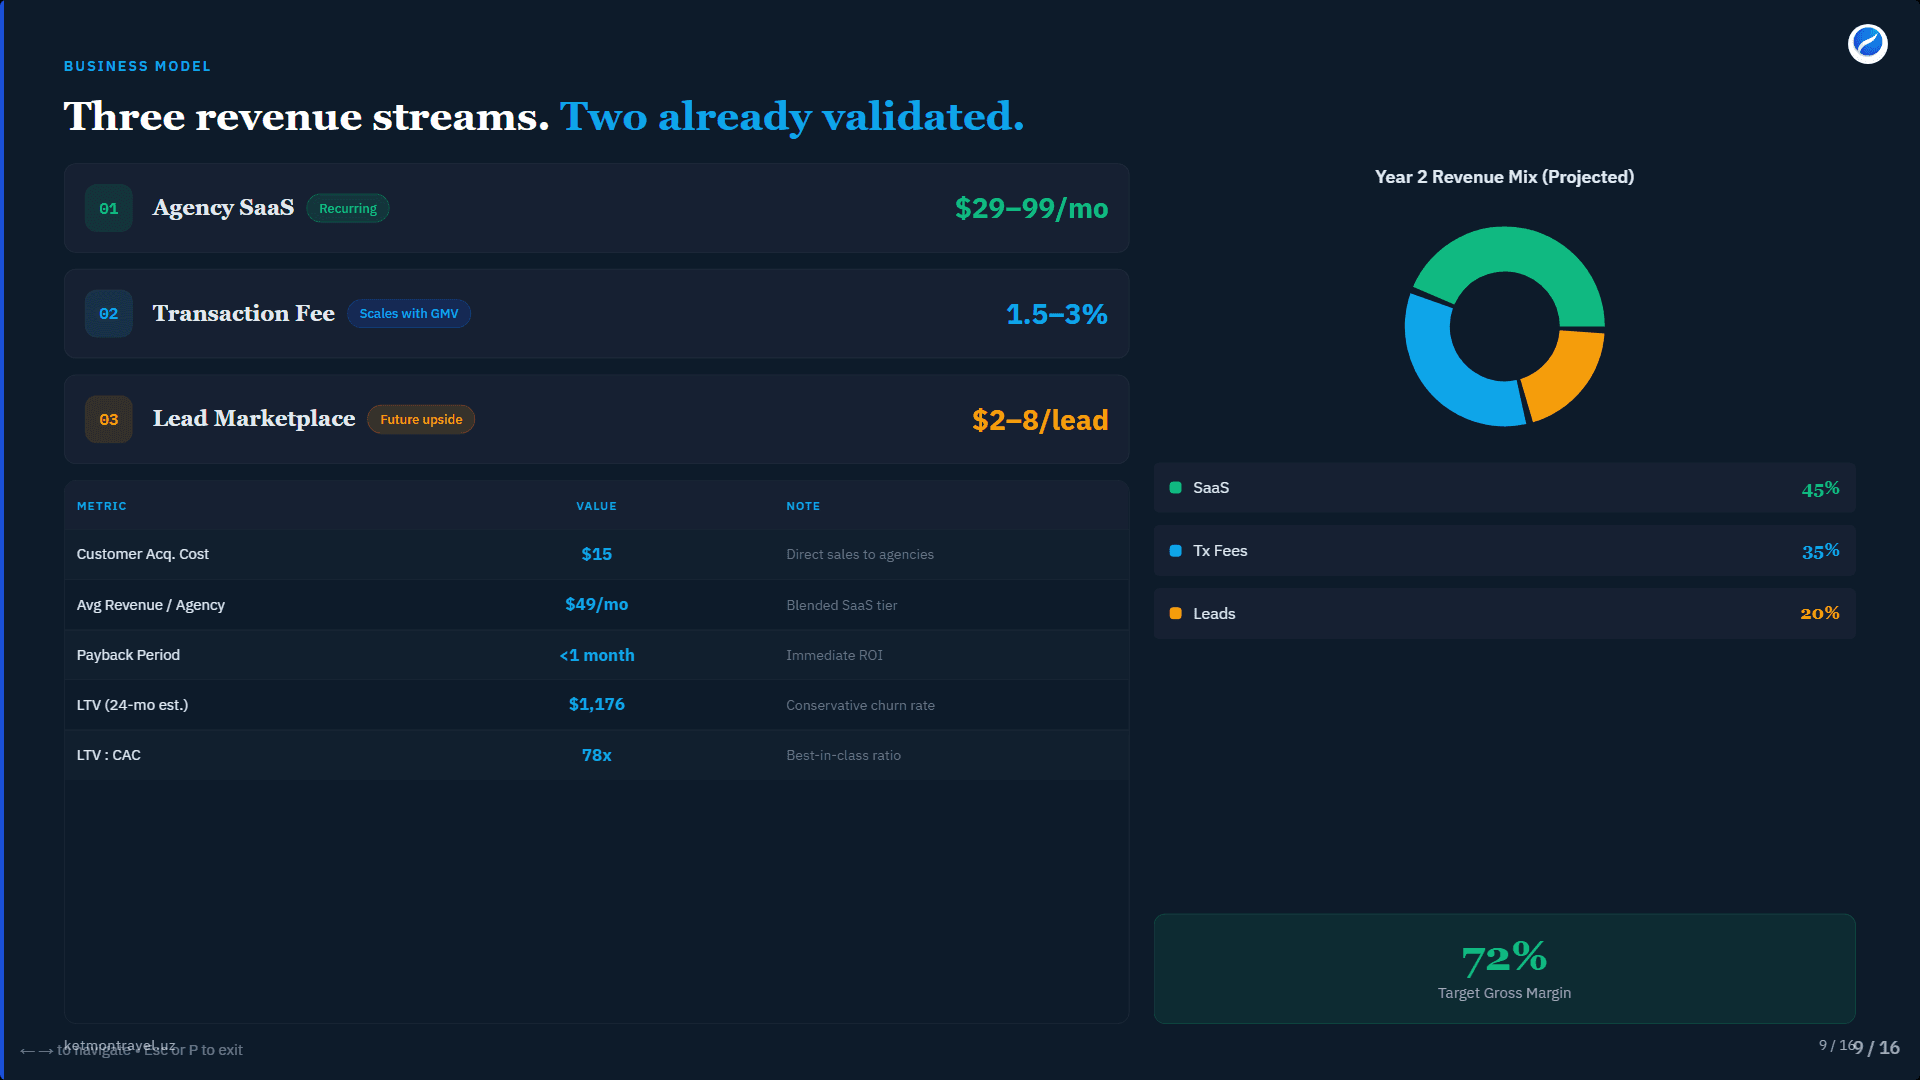Click the green SaaS legend square
This screenshot has height=1080, width=1920.
1176,488
